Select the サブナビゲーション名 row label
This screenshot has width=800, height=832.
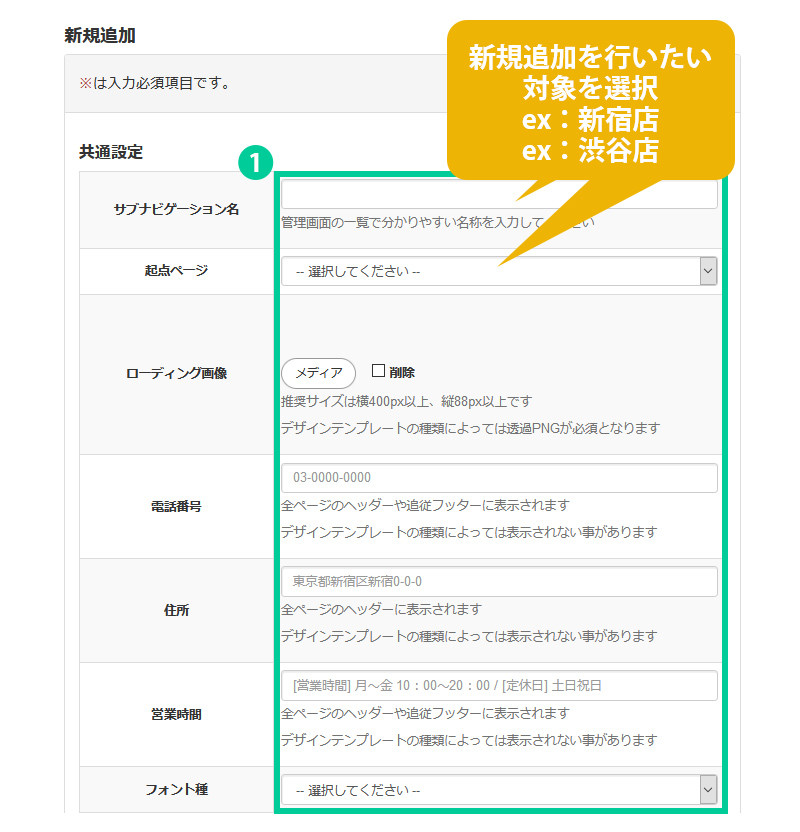(x=176, y=209)
